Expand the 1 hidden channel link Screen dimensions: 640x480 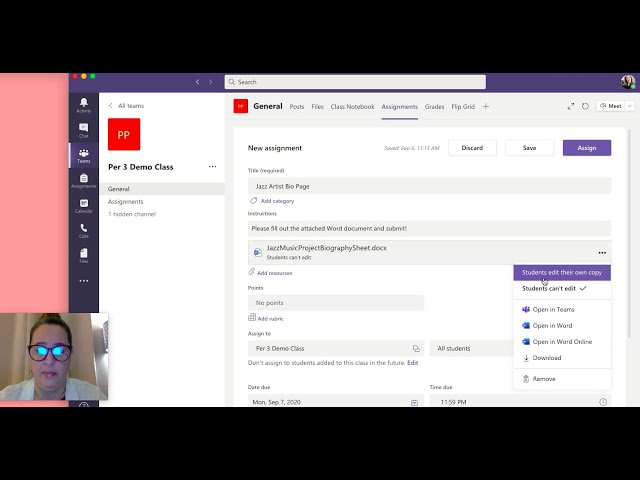pos(132,214)
